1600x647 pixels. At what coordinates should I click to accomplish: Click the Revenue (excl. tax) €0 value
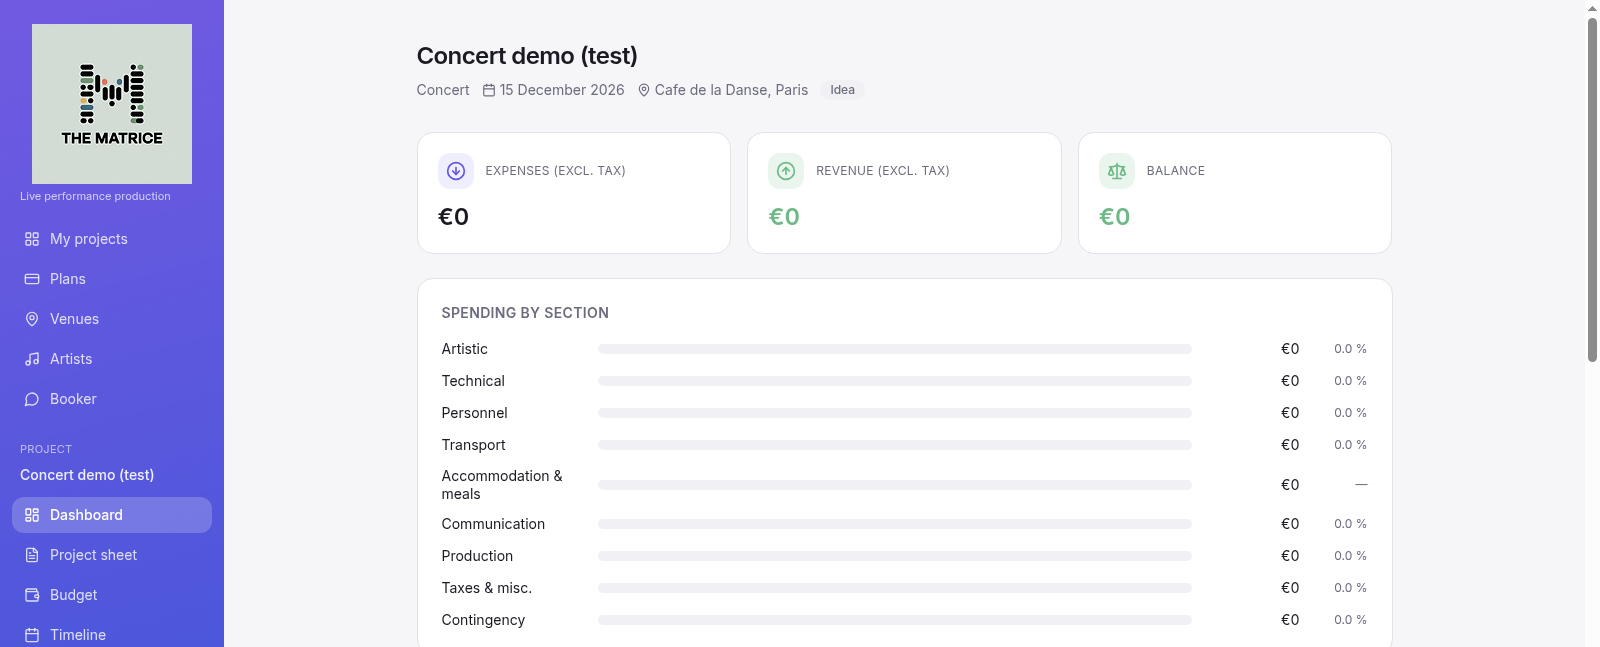click(784, 217)
